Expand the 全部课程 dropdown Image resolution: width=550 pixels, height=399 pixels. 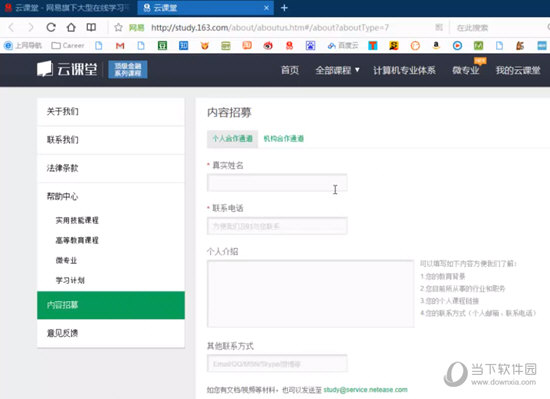point(337,70)
